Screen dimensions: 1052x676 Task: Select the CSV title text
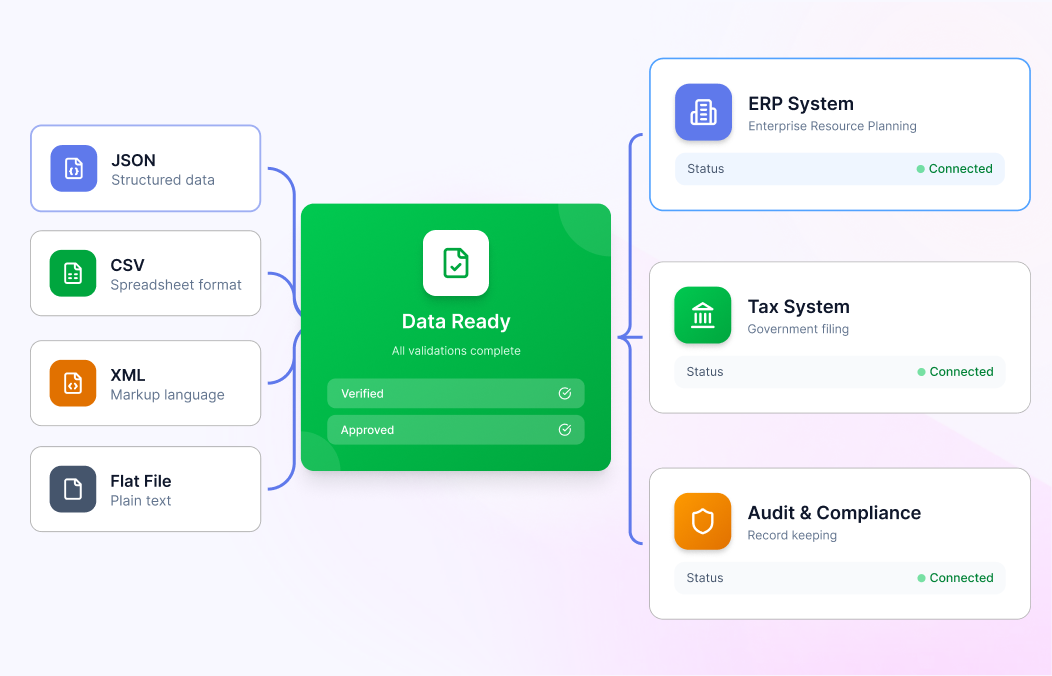(127, 265)
